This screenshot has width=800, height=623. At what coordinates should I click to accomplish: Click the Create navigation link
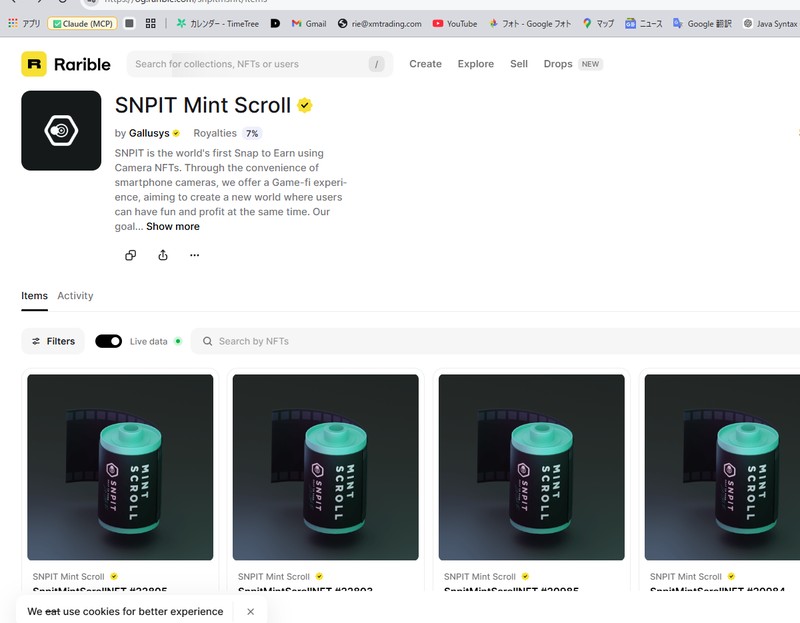coord(425,64)
